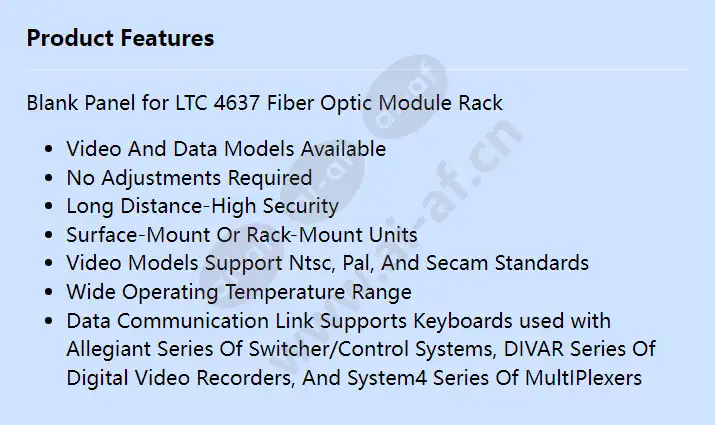Click the Digital Video Recorders text line
The image size is (715, 425).
[x=354, y=378]
